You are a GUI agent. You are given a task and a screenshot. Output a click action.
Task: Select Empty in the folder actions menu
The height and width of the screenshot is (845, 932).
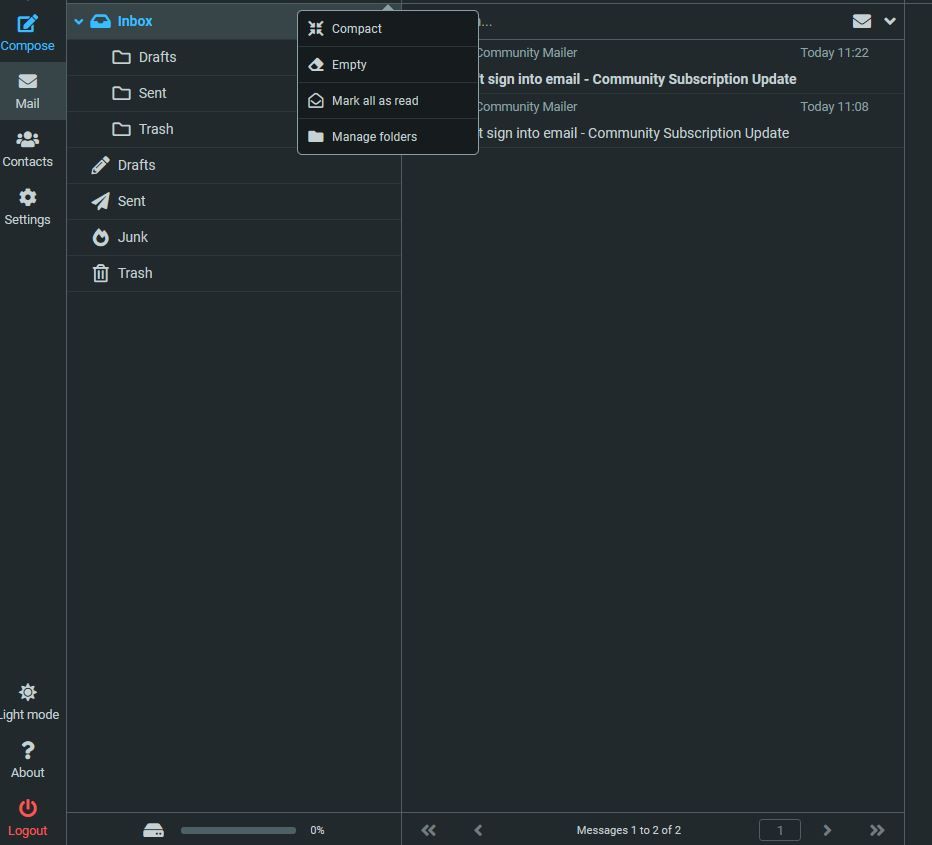coord(349,65)
